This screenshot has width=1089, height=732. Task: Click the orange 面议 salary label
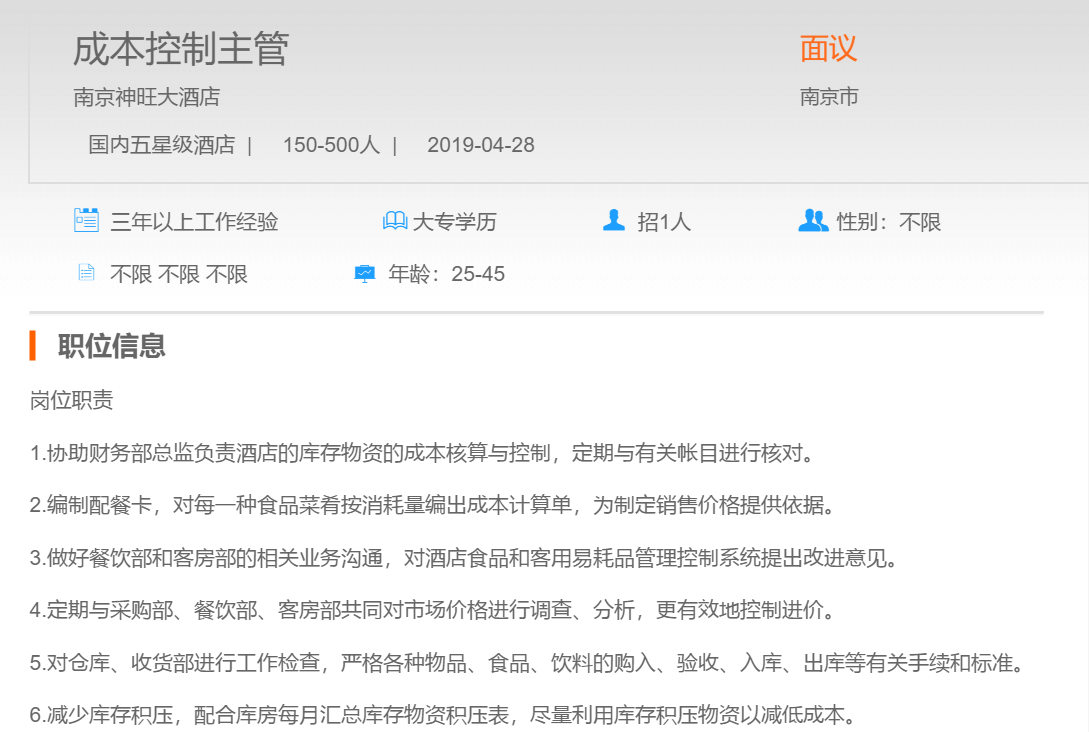pyautogui.click(x=828, y=48)
